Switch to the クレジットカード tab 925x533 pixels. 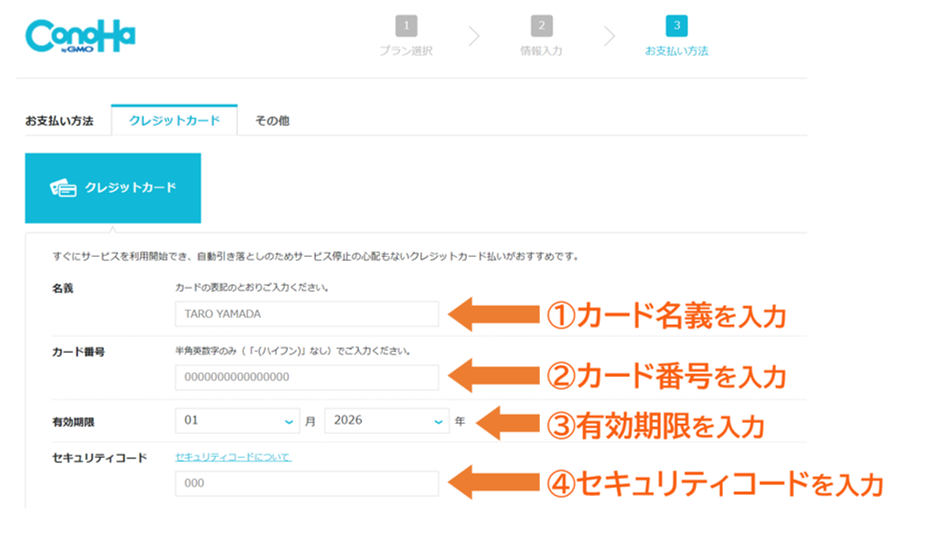pyautogui.click(x=174, y=121)
